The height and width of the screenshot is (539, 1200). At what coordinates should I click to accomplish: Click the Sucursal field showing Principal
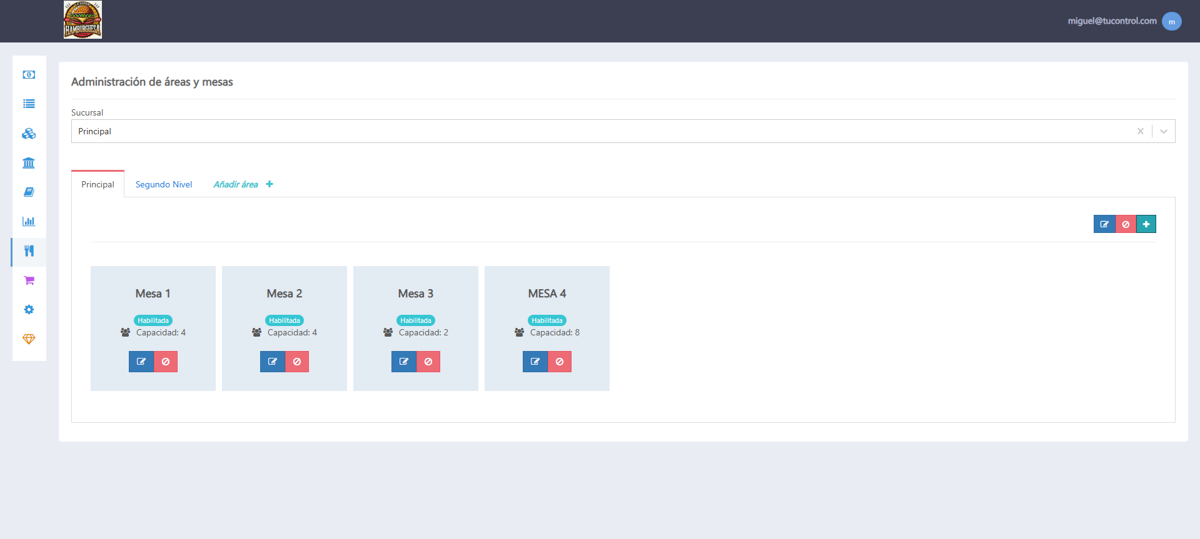point(623,131)
